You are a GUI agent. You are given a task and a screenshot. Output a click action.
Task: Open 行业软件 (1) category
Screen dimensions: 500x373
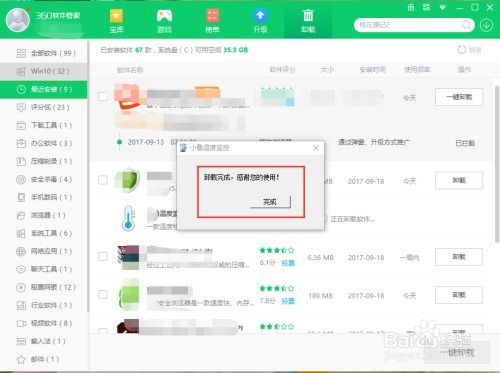click(x=44, y=305)
